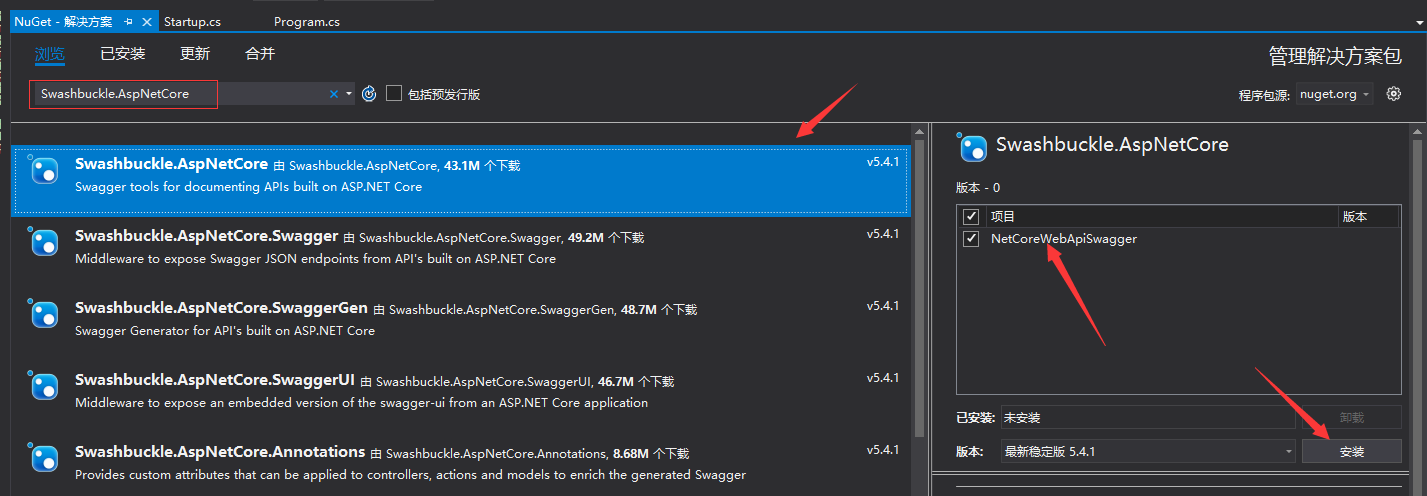1427x496 pixels.
Task: Click the disabled Uninstall button
Action: click(1351, 417)
